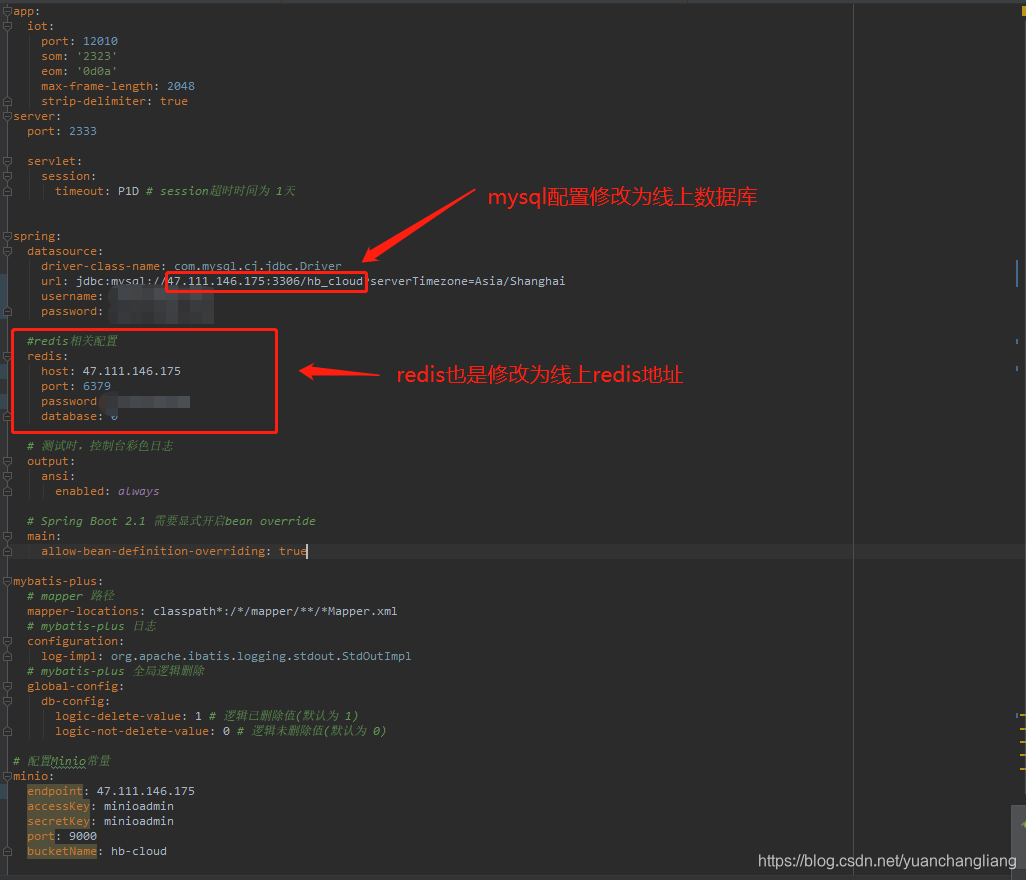Click redis port value 6379
The height and width of the screenshot is (880, 1026).
[97, 386]
